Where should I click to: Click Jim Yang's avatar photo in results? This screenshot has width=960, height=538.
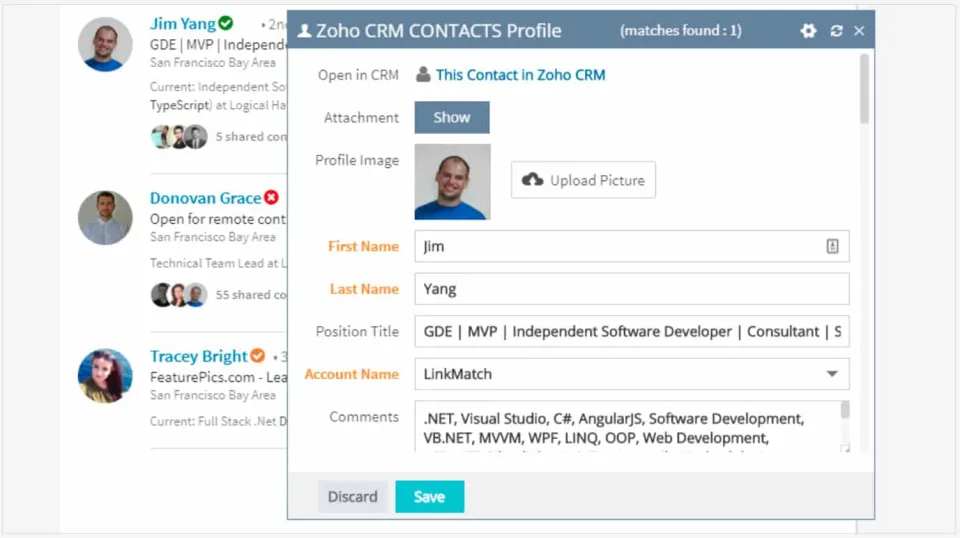tap(105, 44)
